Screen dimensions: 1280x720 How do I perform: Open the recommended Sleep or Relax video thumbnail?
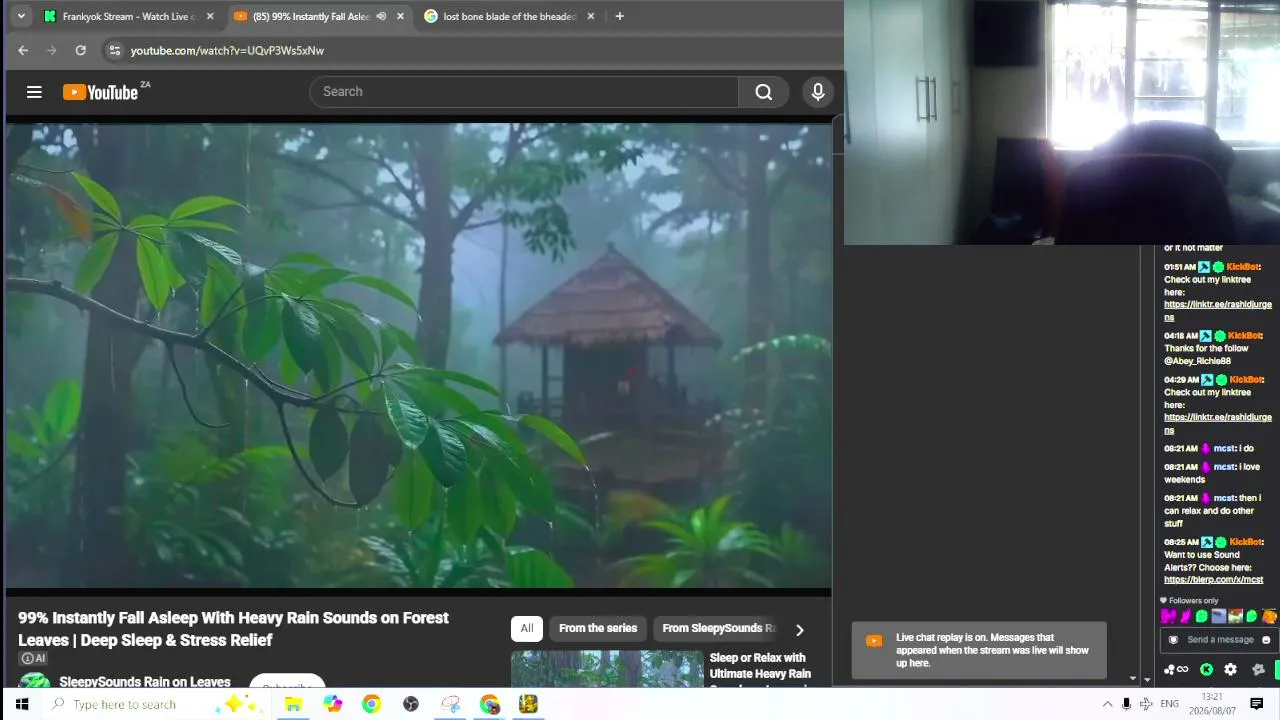(607, 668)
